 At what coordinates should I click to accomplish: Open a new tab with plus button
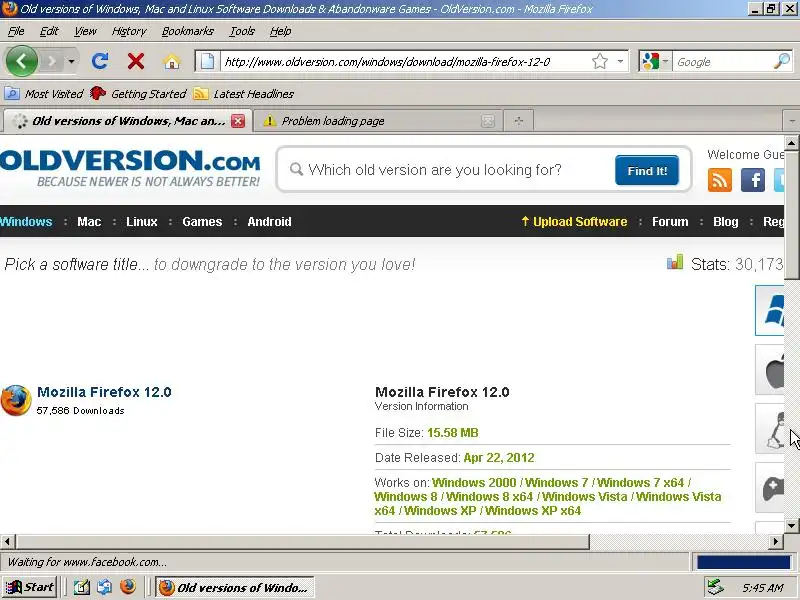click(518, 121)
